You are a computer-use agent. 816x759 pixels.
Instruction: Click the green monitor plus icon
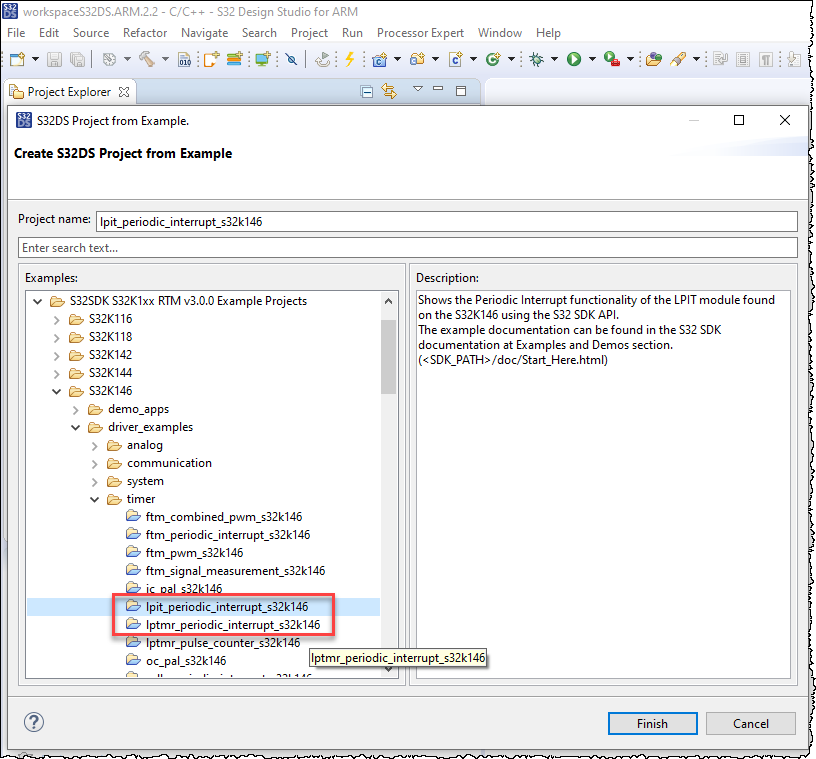click(x=263, y=59)
